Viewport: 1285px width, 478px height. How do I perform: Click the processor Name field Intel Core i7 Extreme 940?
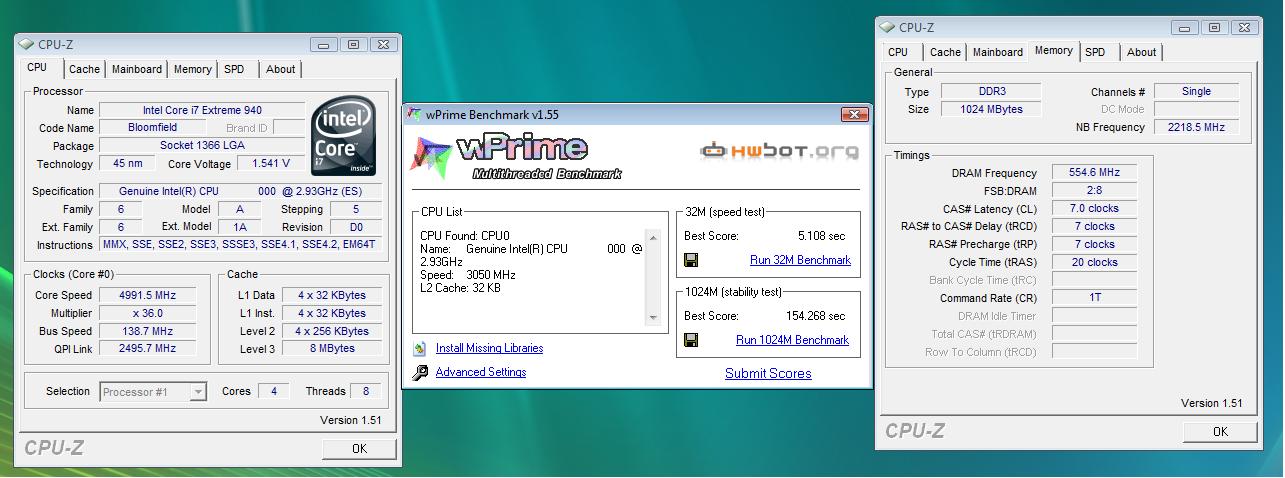(203, 110)
